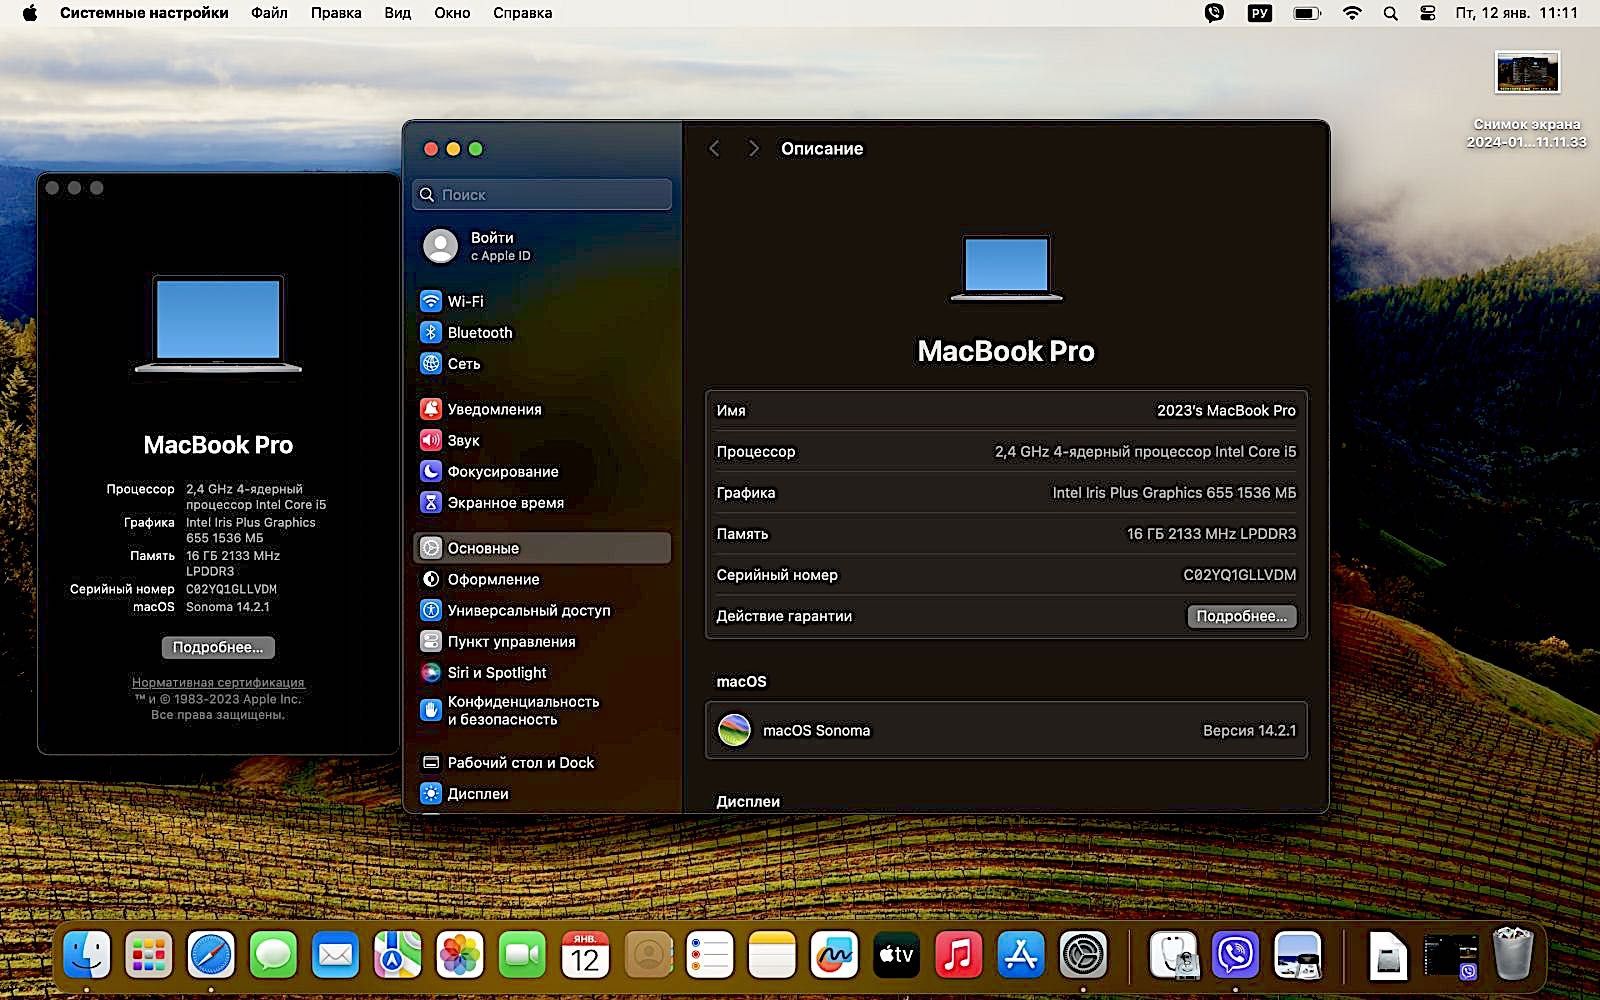Select Основные in the sidebar
Viewport: 1600px width, 1000px height.
[541, 548]
